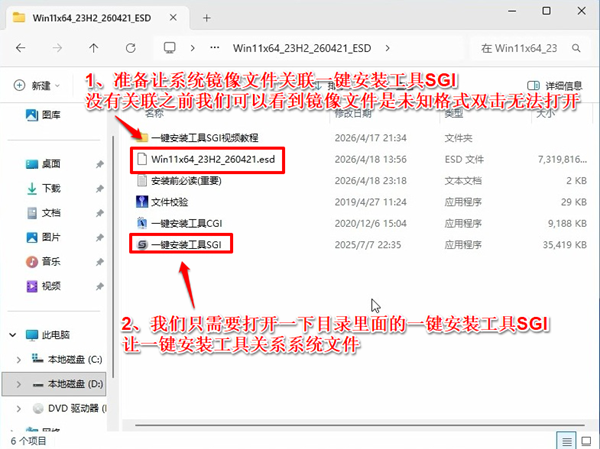Select the 文件校验 application
The height and width of the screenshot is (449, 600).
[162, 202]
